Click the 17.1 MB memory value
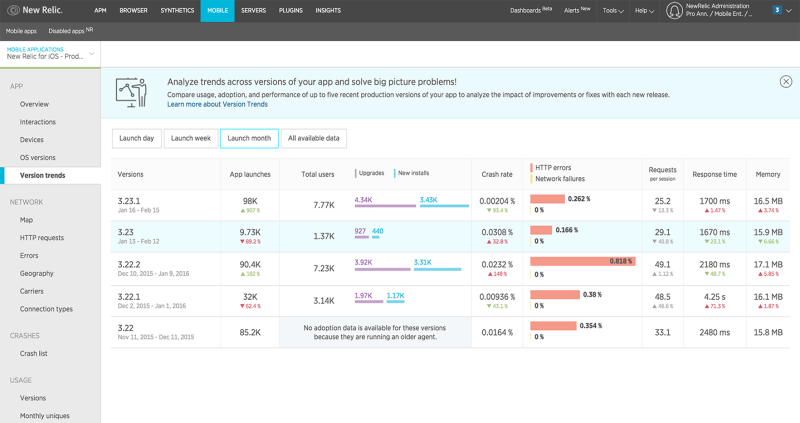This screenshot has width=800, height=423. coord(768,264)
